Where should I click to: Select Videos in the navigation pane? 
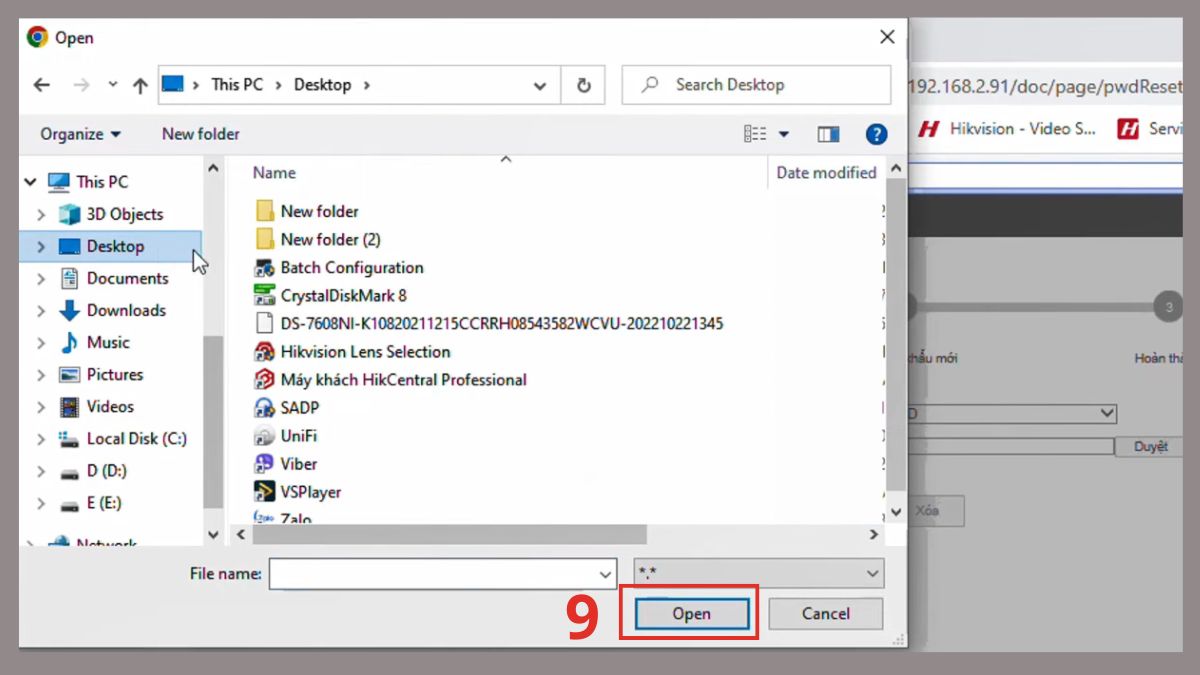pyautogui.click(x=110, y=406)
